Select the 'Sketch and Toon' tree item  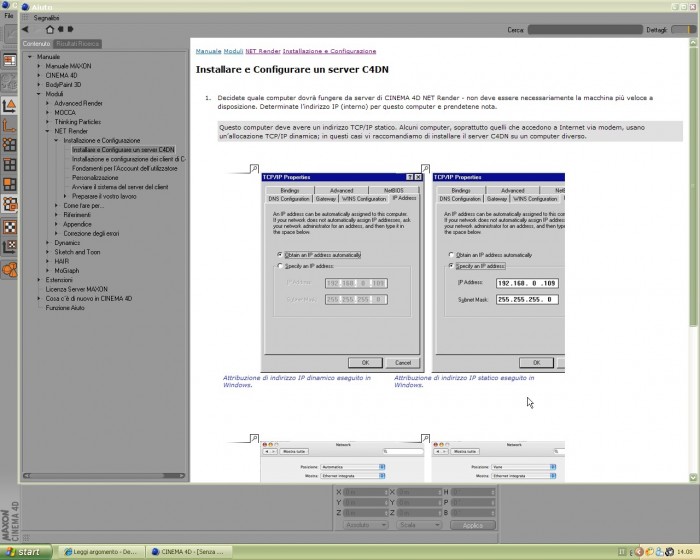tap(77, 252)
